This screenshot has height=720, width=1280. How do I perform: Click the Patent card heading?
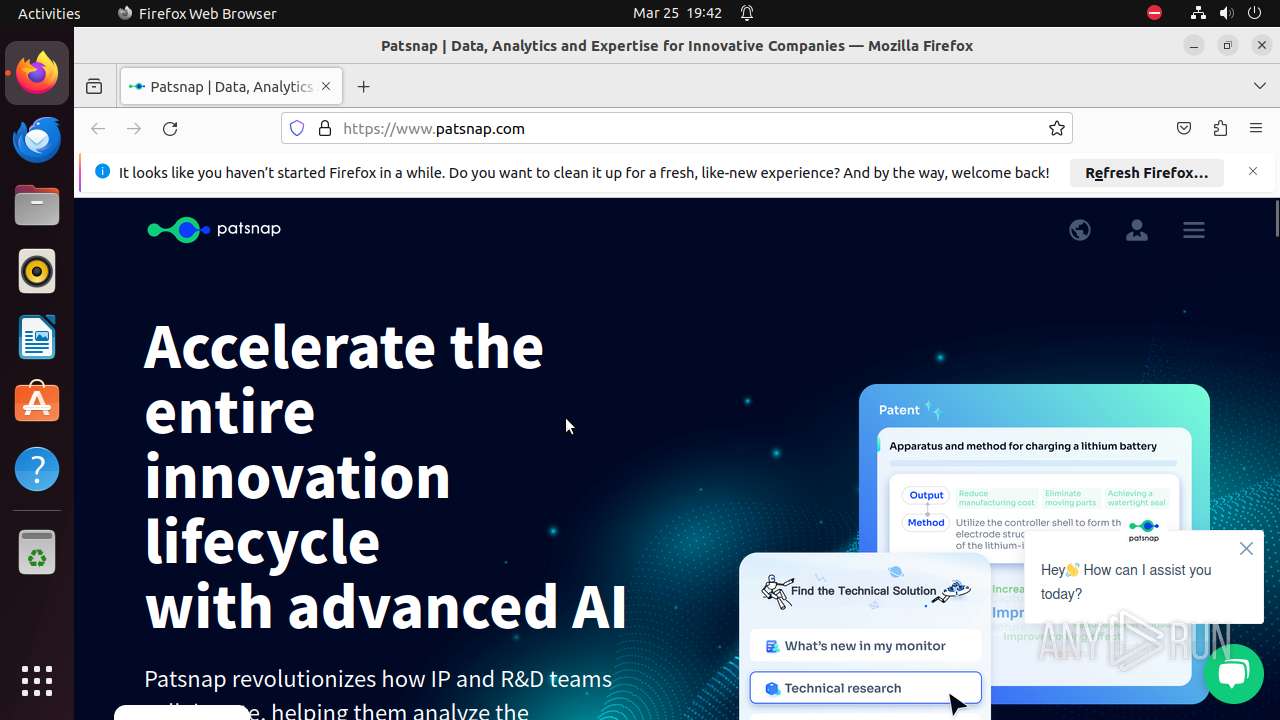pyautogui.click(x=899, y=410)
